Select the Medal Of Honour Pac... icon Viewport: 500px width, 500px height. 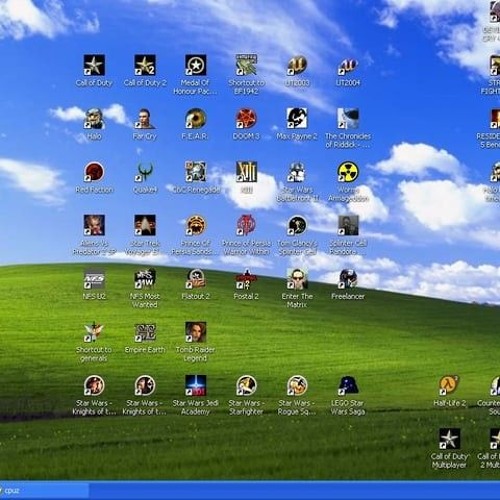[196, 65]
